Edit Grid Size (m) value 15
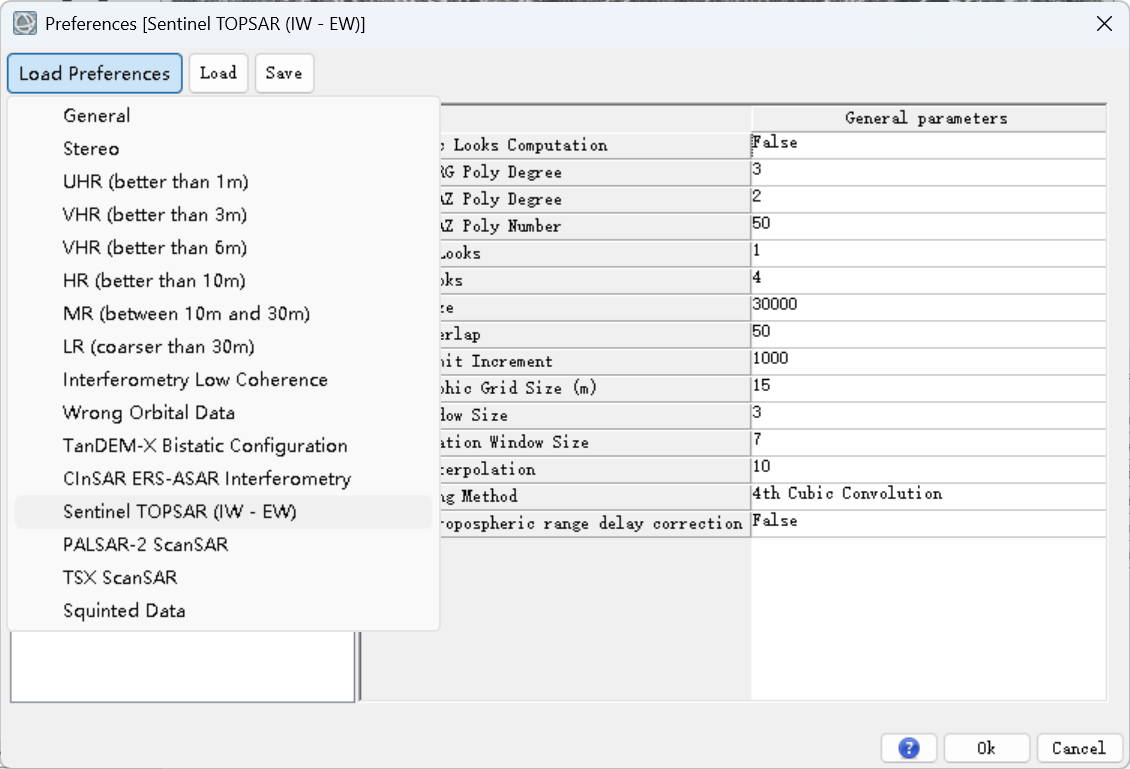 (928, 388)
